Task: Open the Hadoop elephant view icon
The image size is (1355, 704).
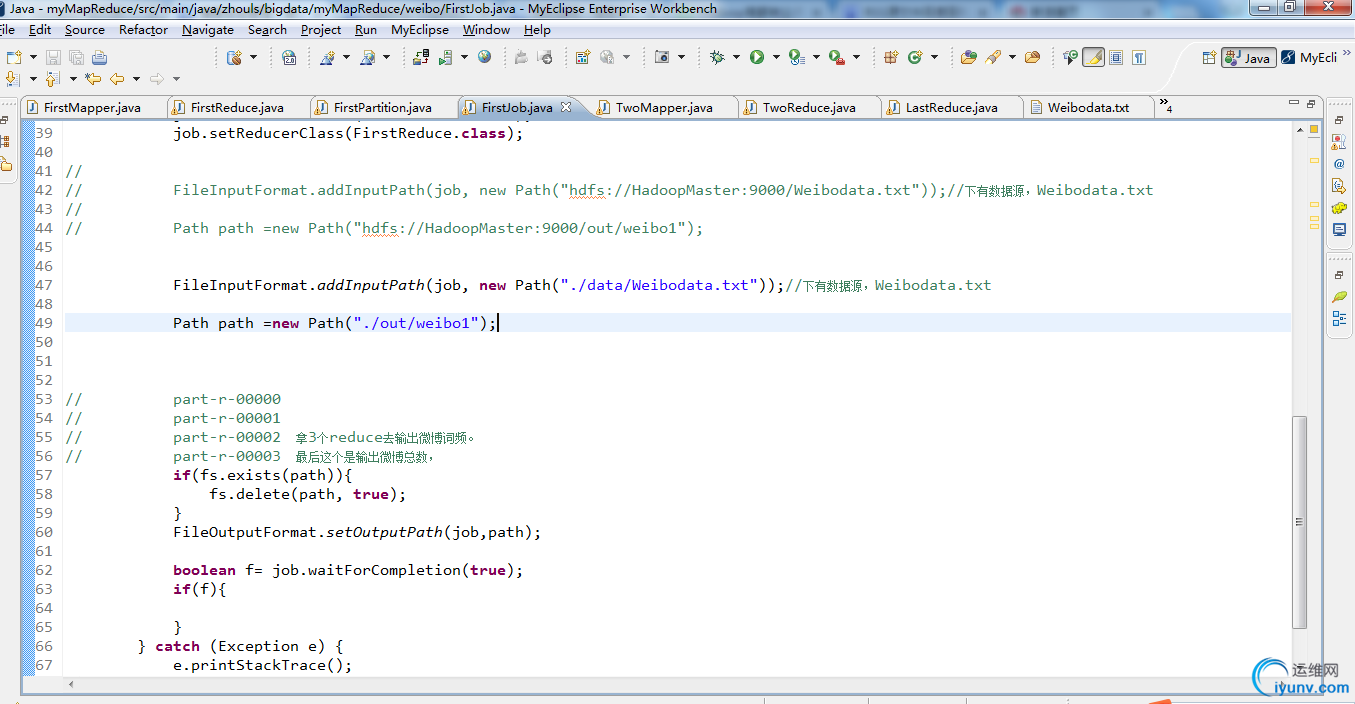Action: click(1339, 208)
